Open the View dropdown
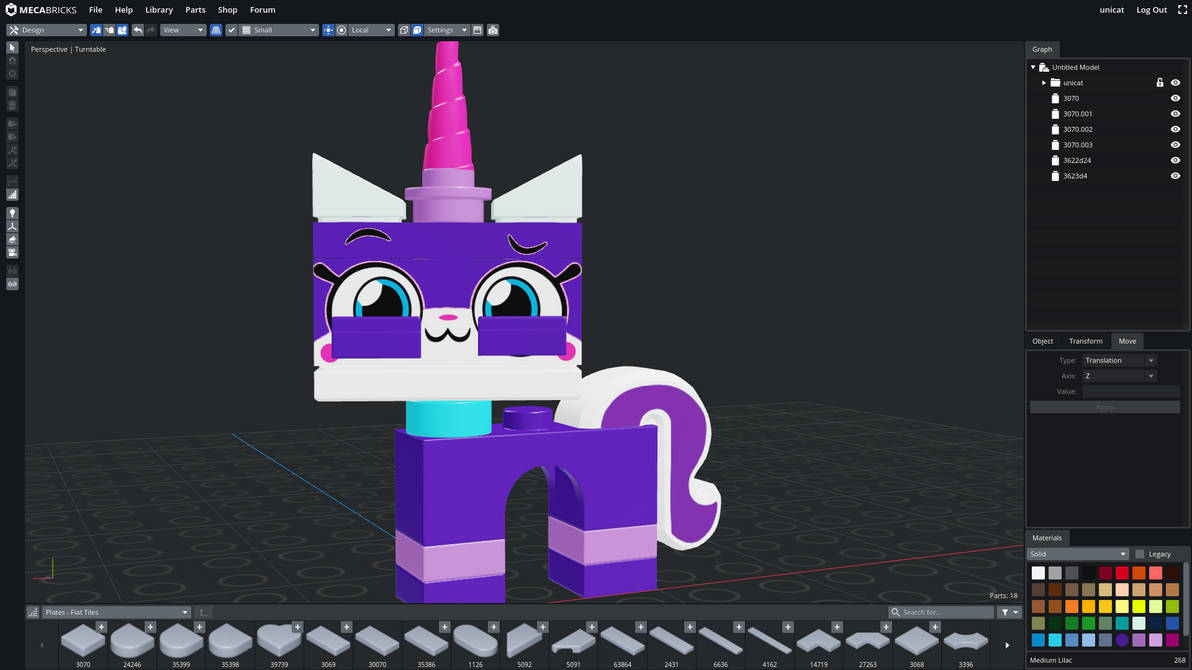The image size is (1192, 670). point(182,30)
